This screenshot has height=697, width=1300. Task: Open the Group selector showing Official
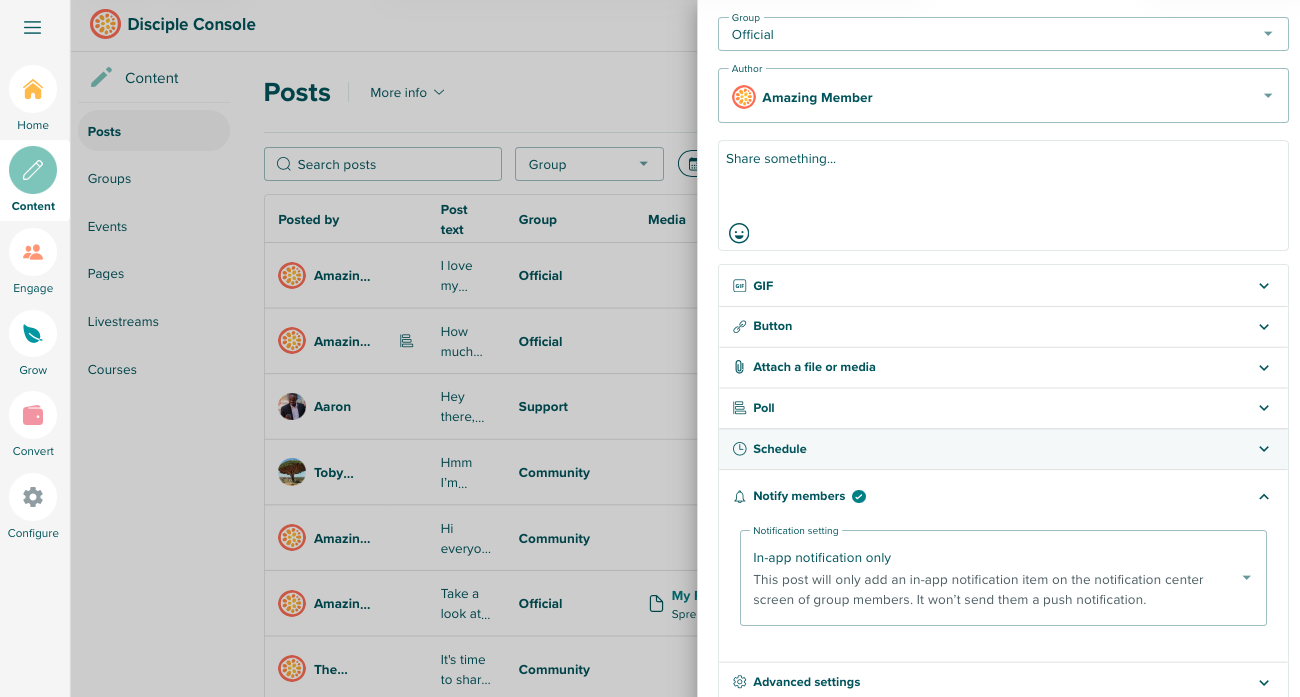1002,34
